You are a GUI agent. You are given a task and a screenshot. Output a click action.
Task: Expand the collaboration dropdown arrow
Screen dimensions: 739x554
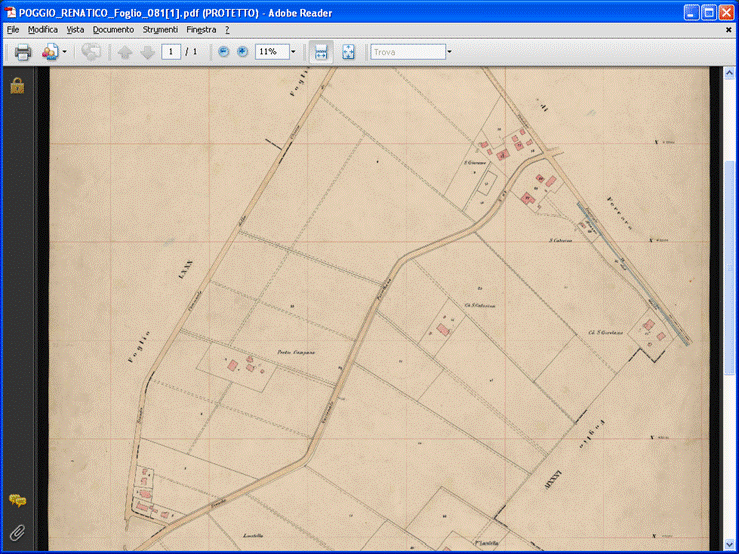[x=65, y=52]
